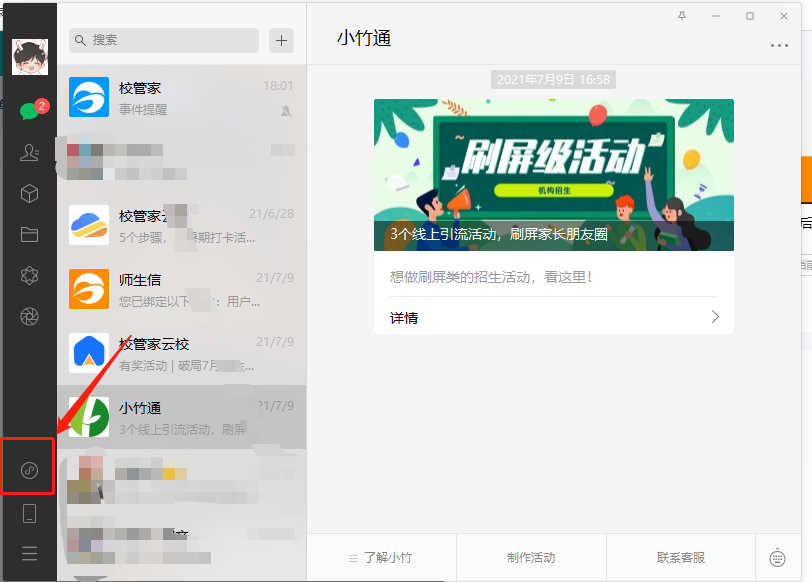Click the cloud avatar dated 21/6/28
The height and width of the screenshot is (582, 812).
click(89, 225)
